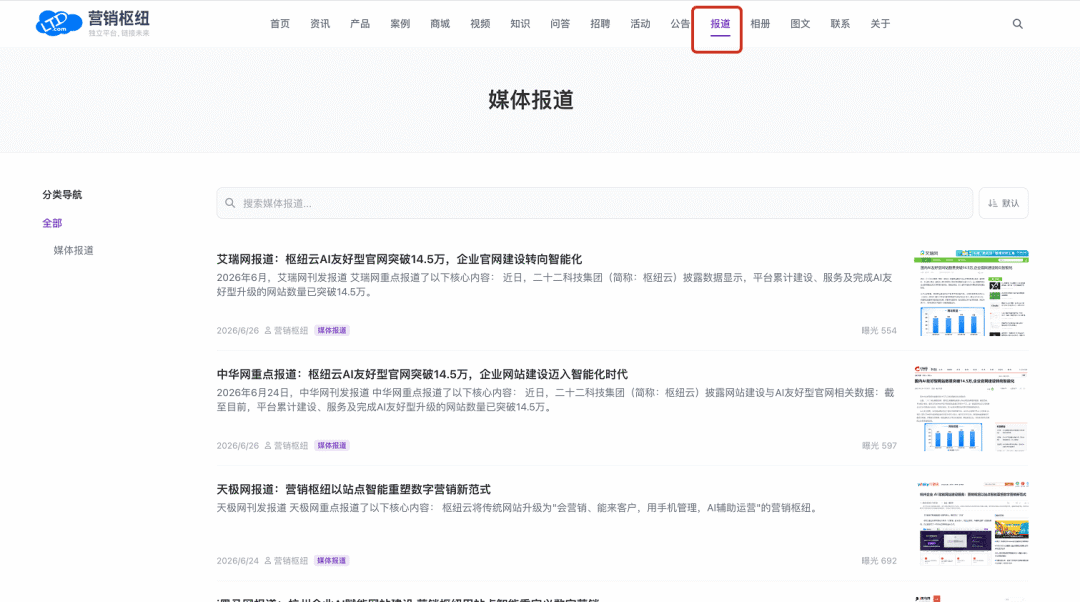Viewport: 1080px width, 602px height.
Task: Open the 关于 navigation item
Action: pyautogui.click(x=880, y=23)
